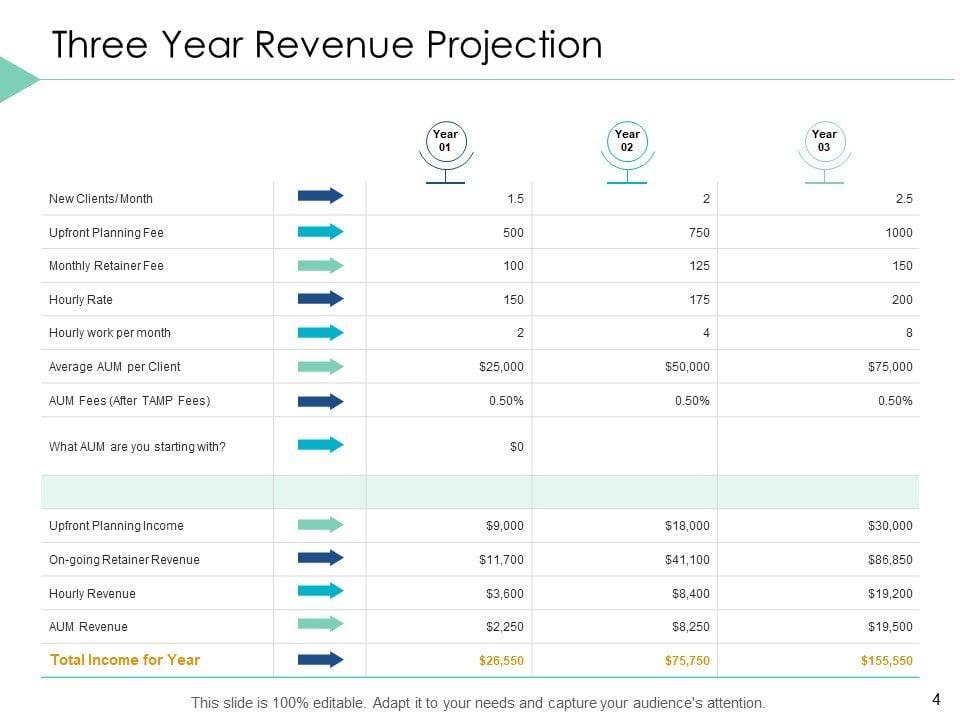This screenshot has height=720, width=960.
Task: Click the slide number 4
Action: click(936, 700)
